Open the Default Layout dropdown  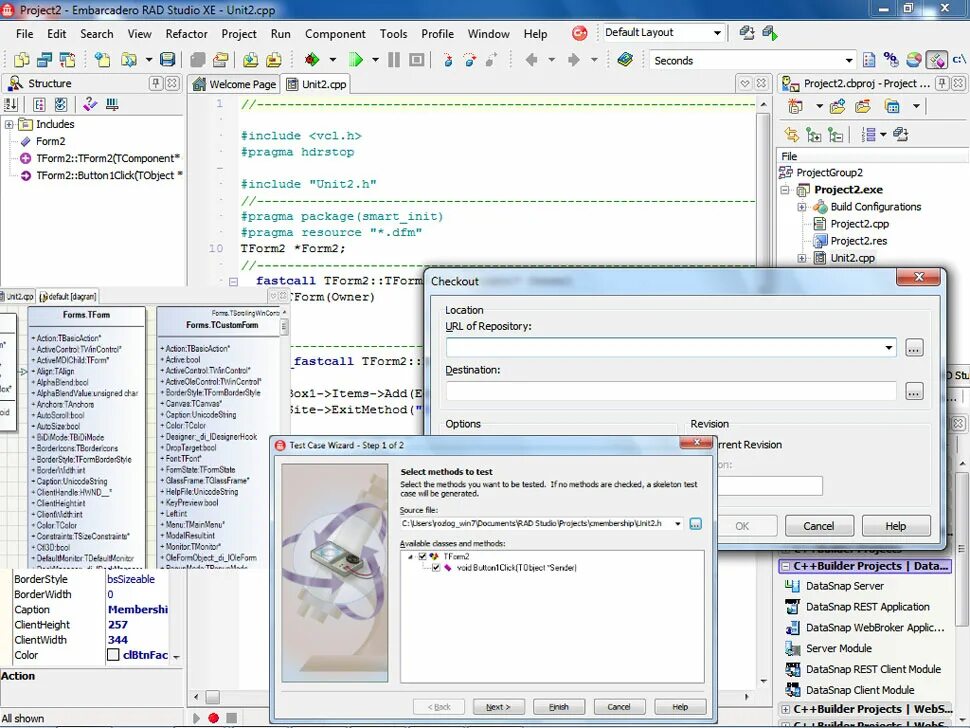718,33
